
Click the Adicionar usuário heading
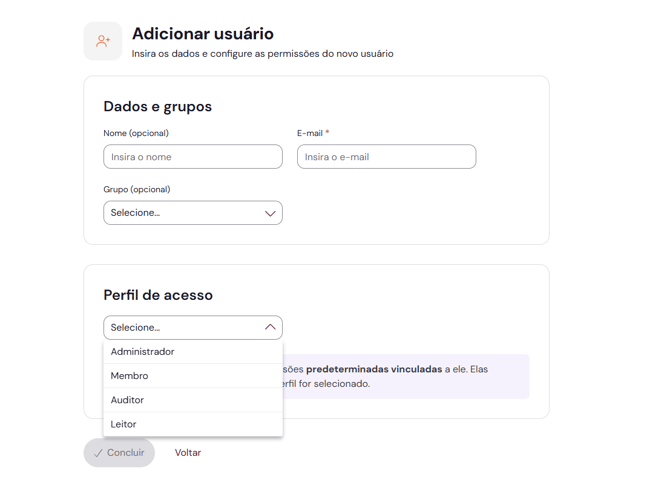coord(203,34)
